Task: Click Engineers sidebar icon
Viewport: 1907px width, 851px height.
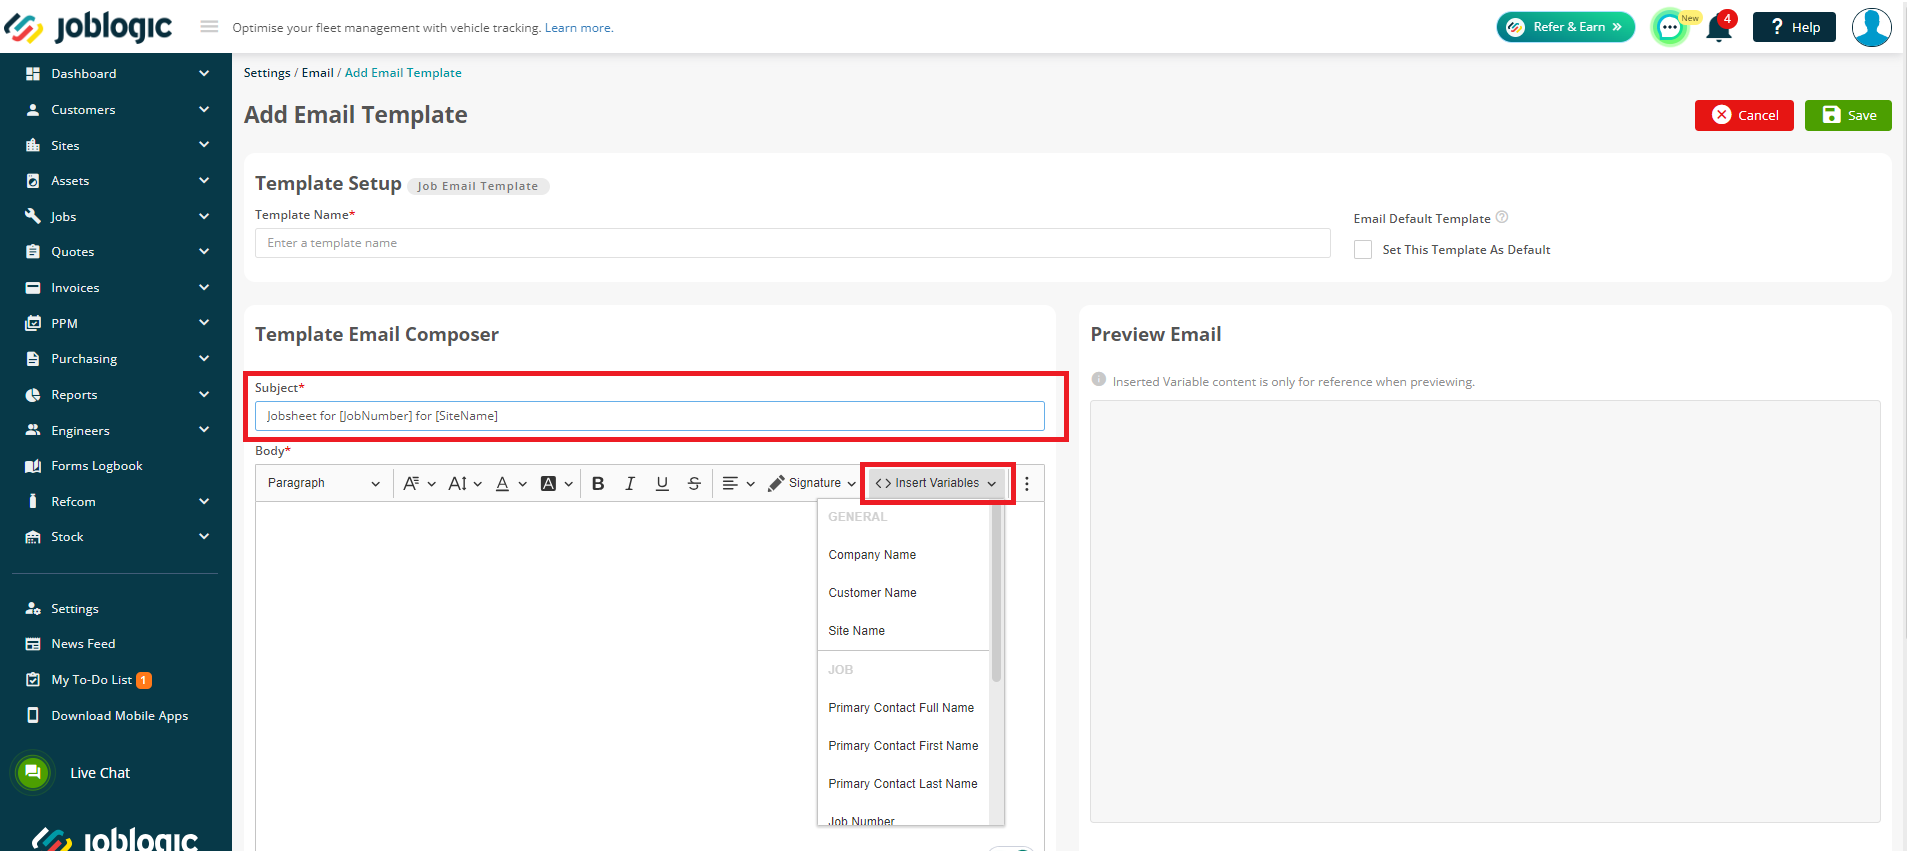Action: (x=33, y=431)
